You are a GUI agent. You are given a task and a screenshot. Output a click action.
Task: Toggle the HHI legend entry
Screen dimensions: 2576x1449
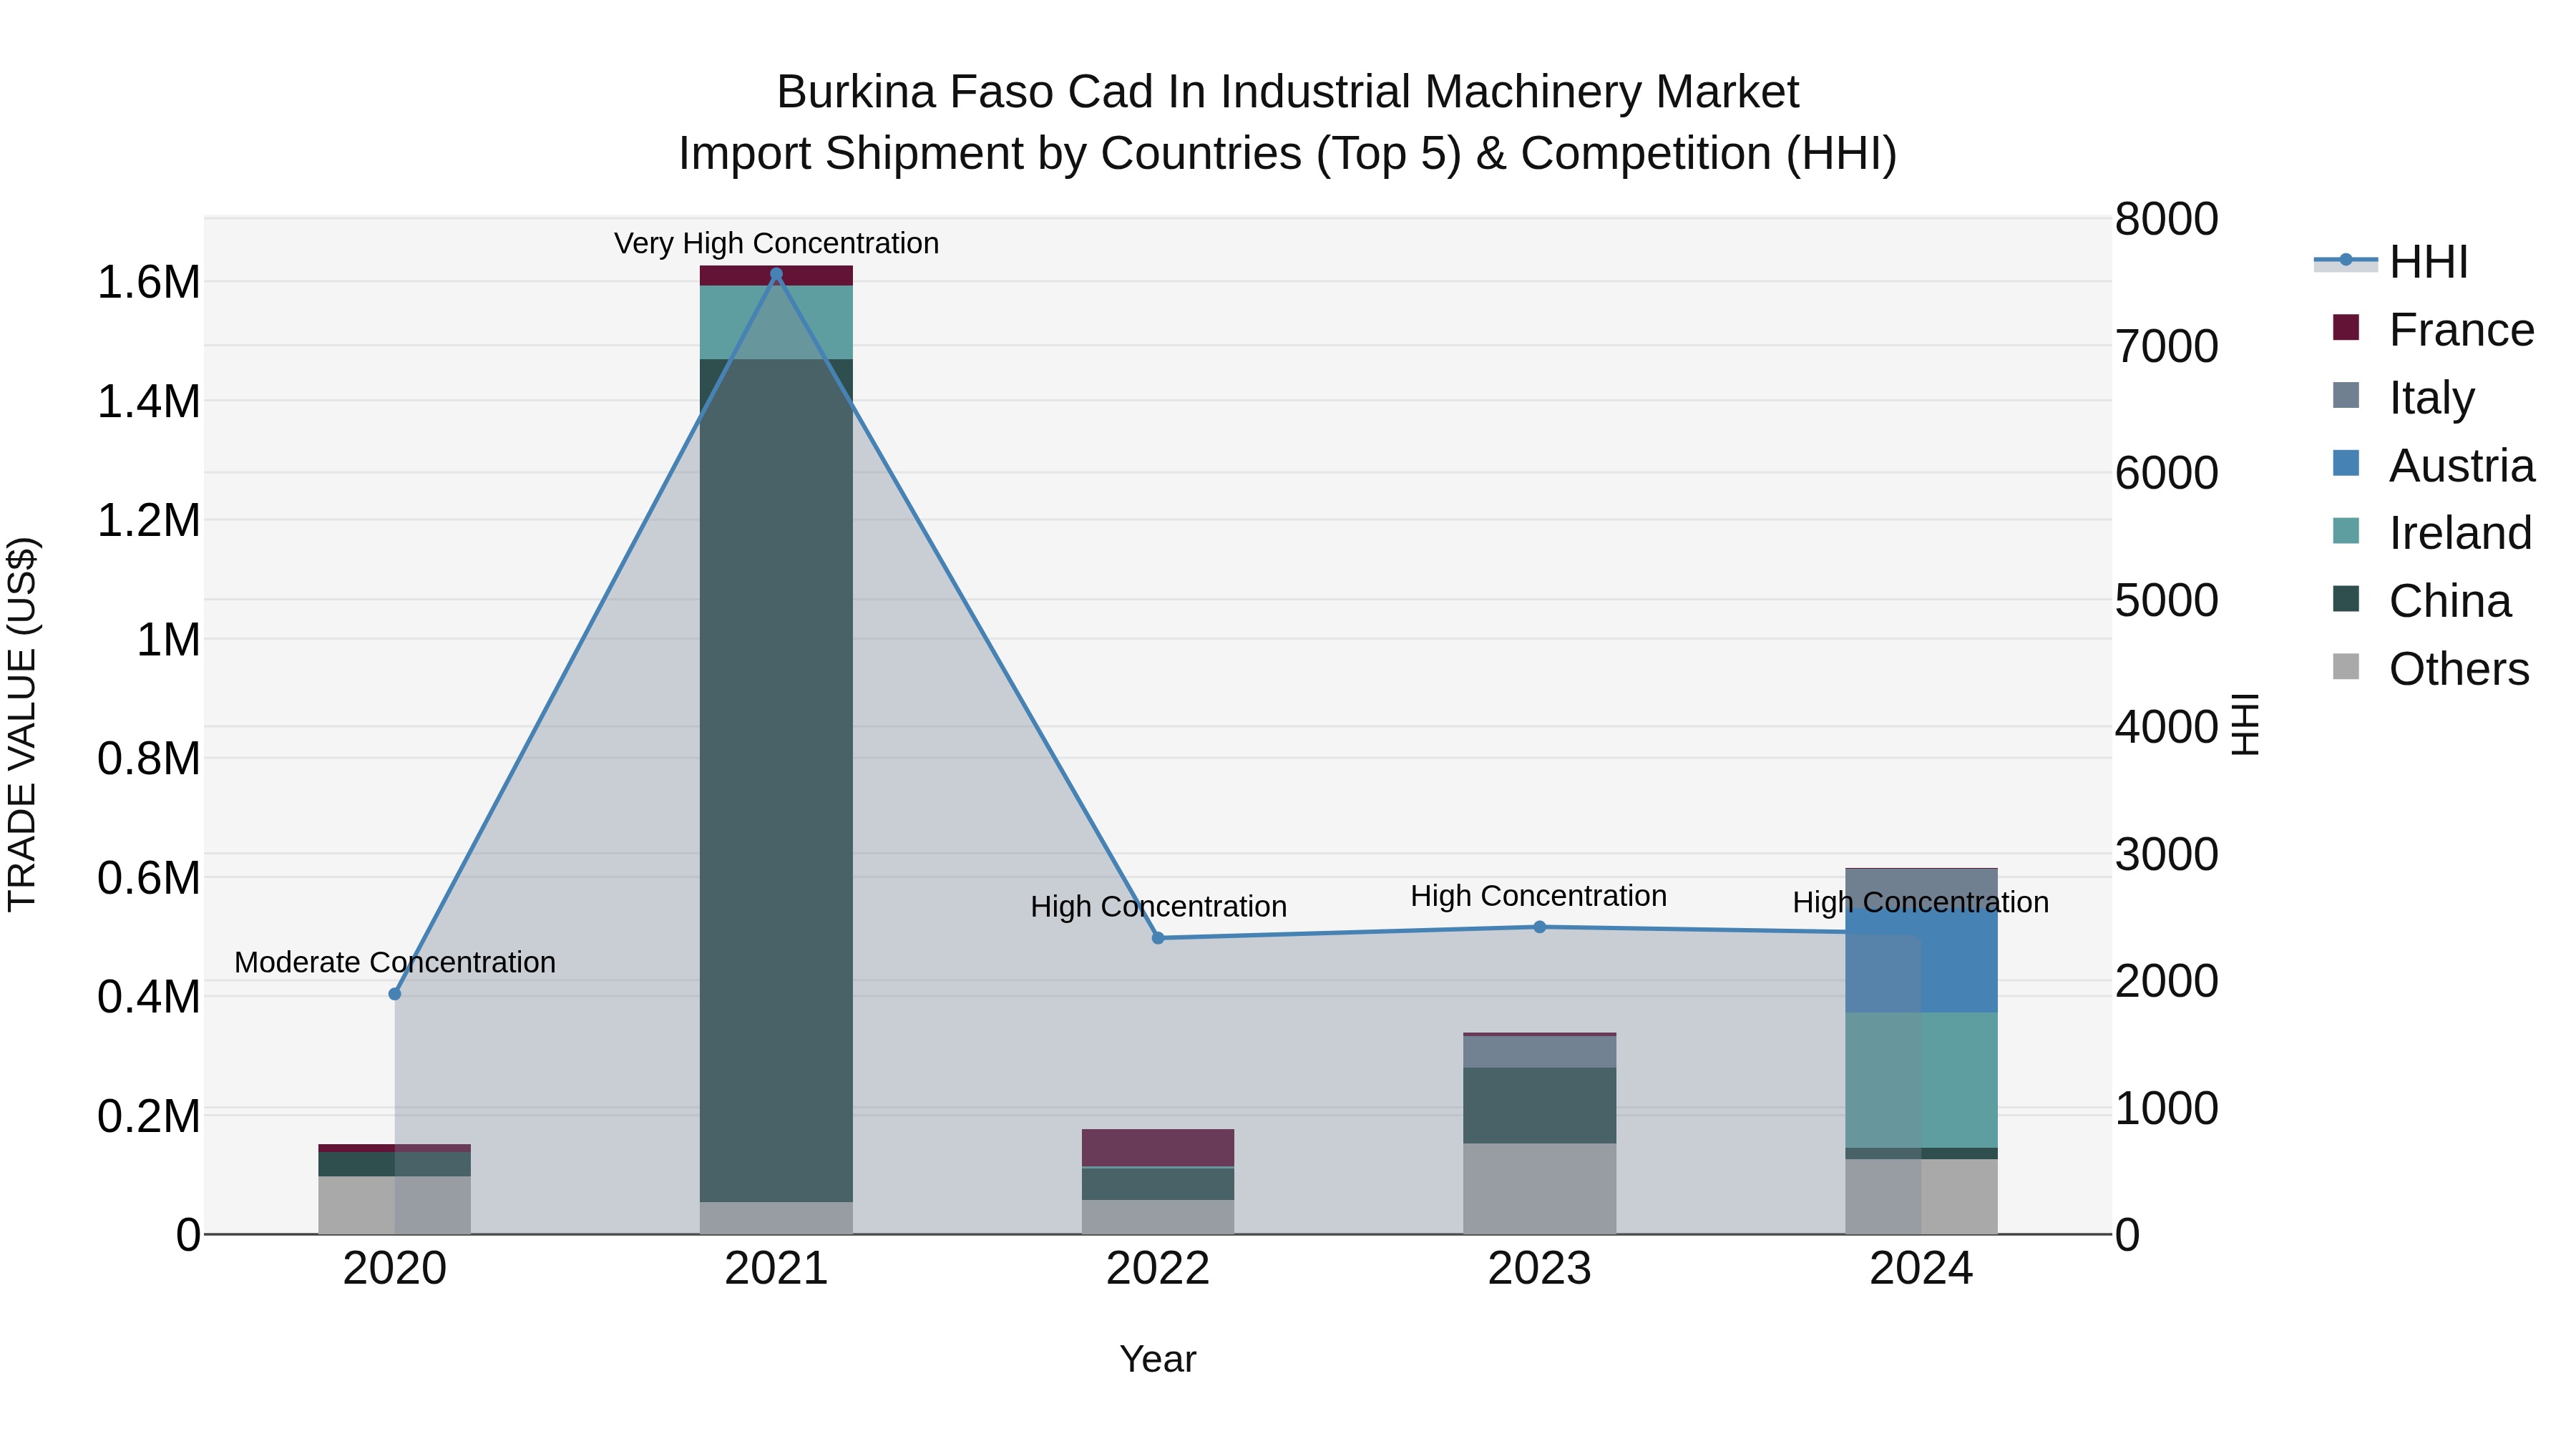tap(2393, 262)
